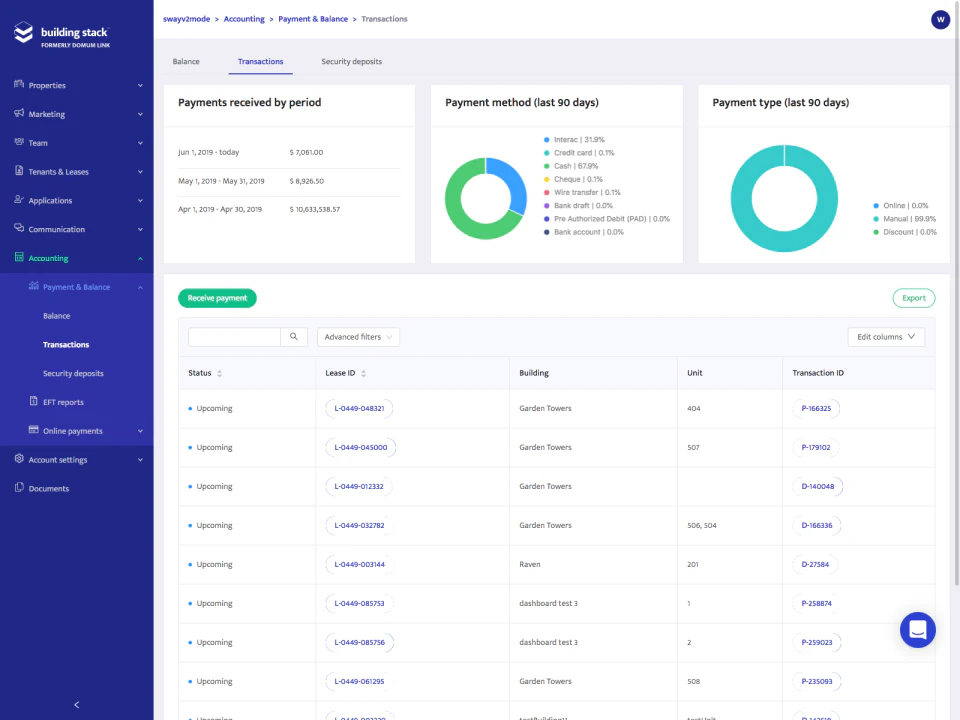Screen dimensions: 960x720
Task: Open the Advanced filters dropdown
Action: [358, 337]
